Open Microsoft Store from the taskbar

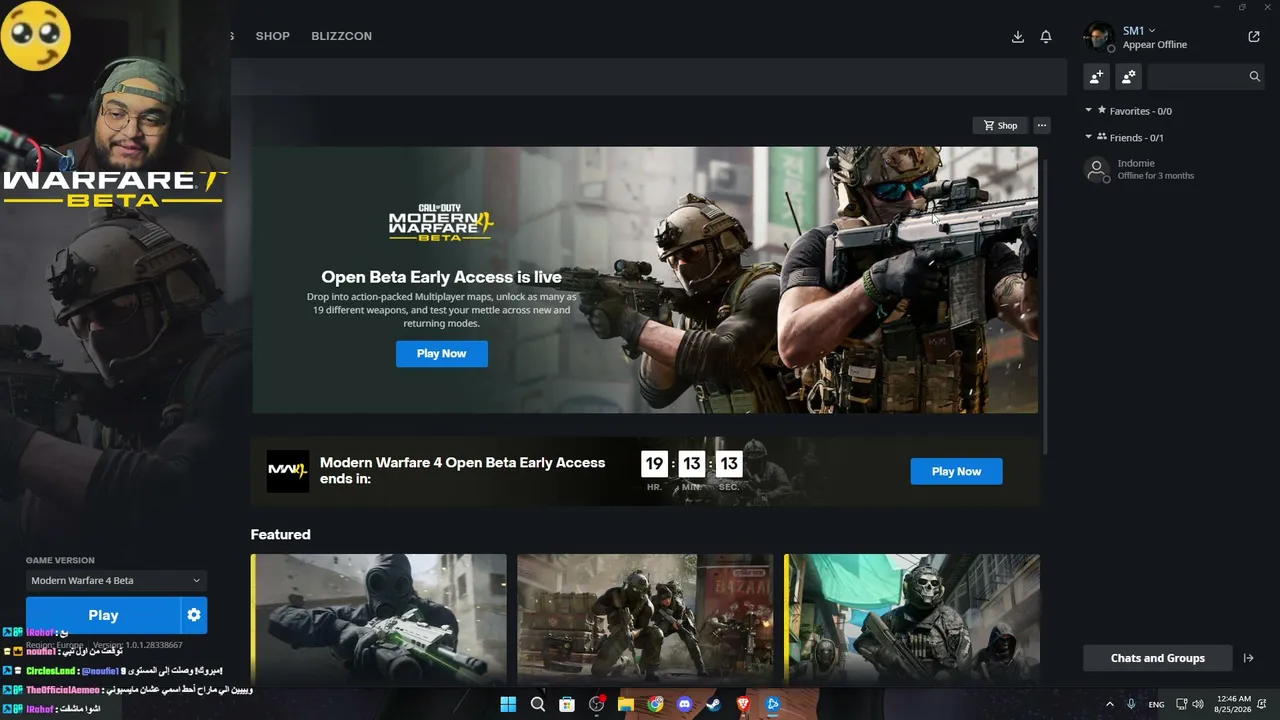[x=567, y=704]
